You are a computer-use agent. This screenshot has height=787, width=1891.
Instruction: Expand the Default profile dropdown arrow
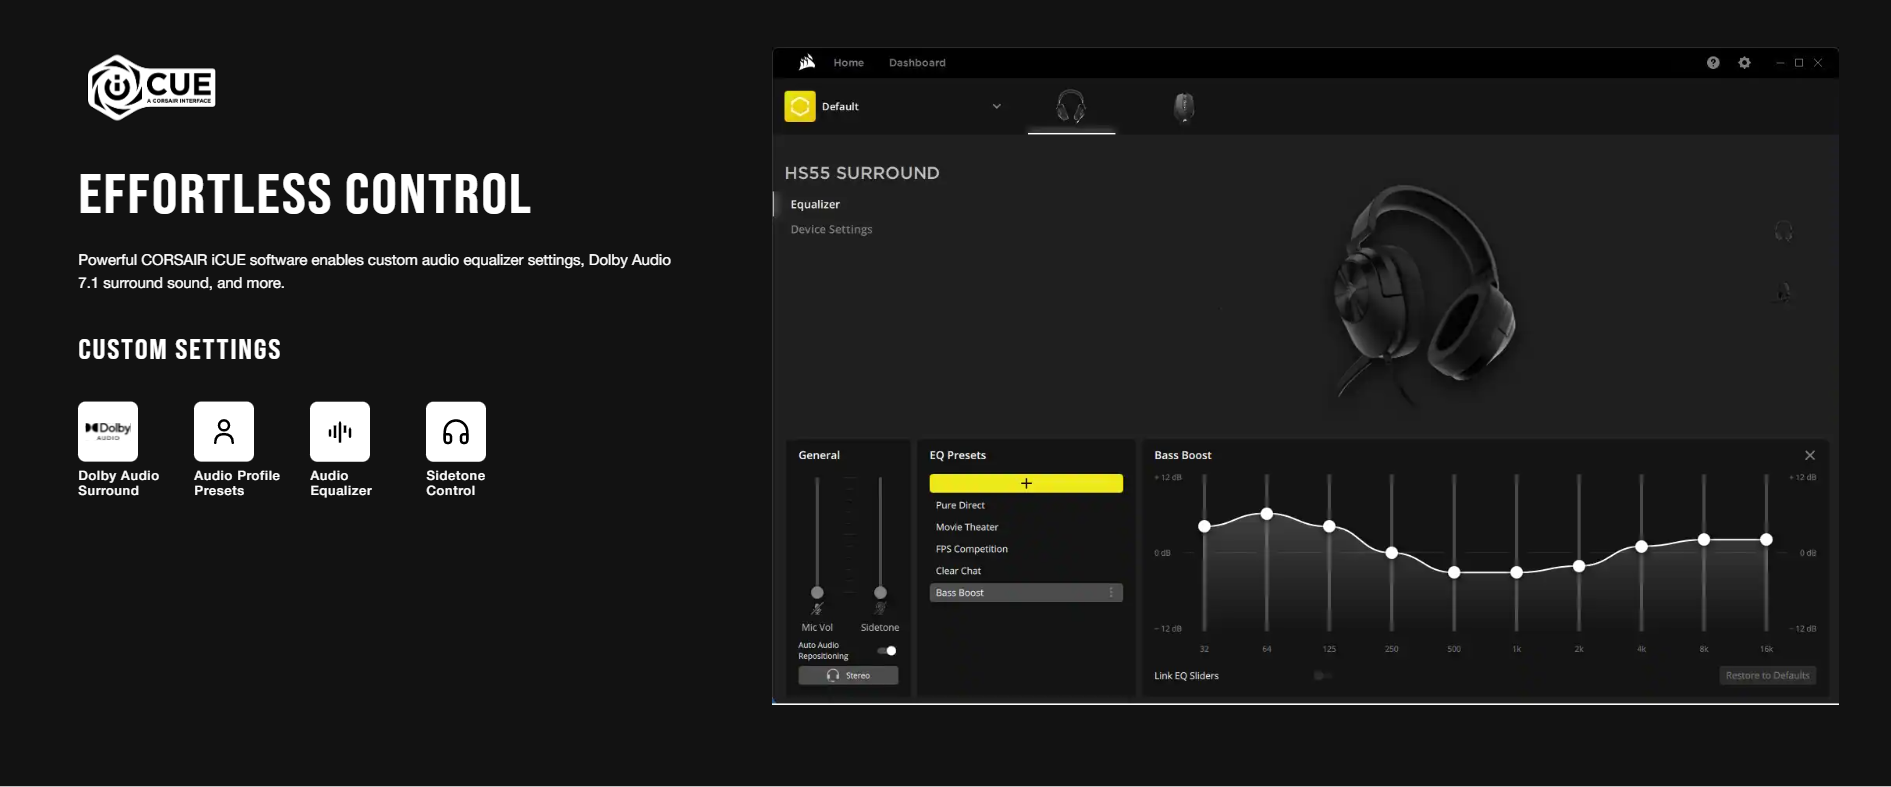click(x=996, y=106)
